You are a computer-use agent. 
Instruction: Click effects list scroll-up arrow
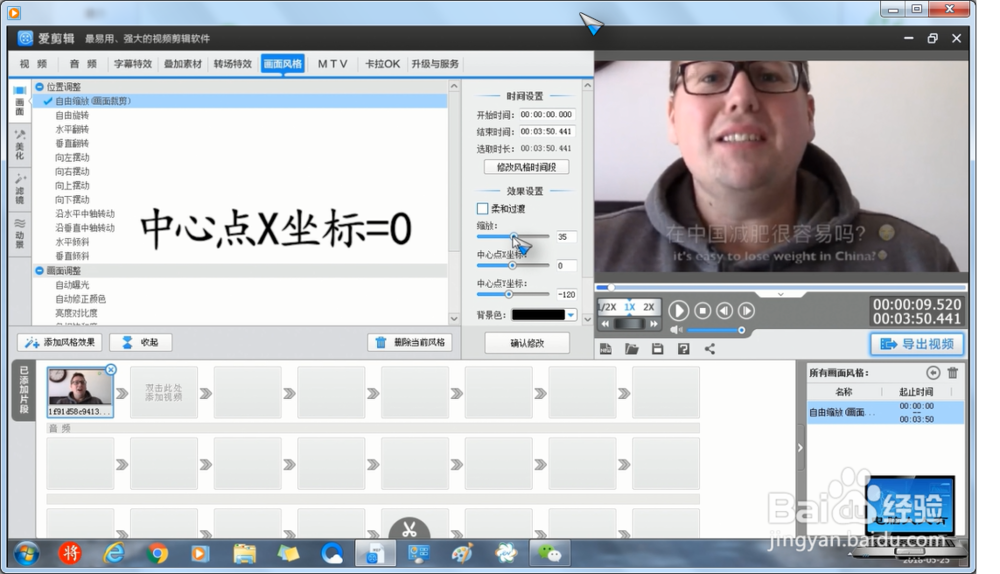pyautogui.click(x=454, y=86)
